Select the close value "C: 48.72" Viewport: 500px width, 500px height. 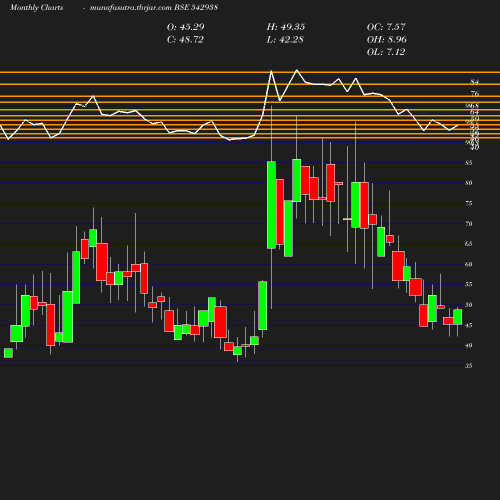(185, 40)
